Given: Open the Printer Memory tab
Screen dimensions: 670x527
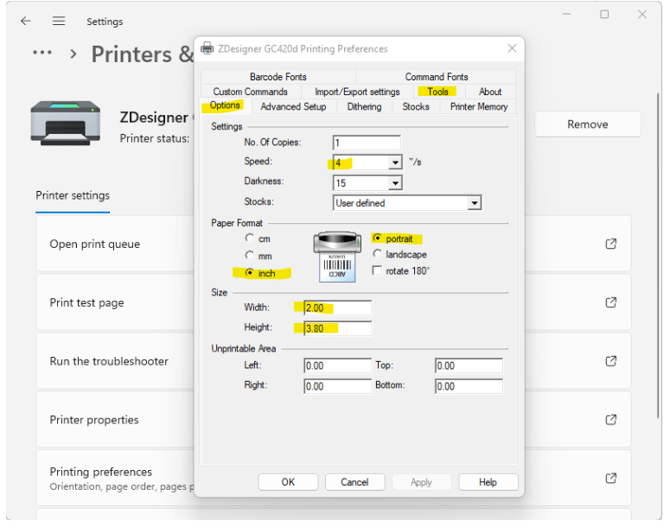Looking at the screenshot, I should [479, 106].
